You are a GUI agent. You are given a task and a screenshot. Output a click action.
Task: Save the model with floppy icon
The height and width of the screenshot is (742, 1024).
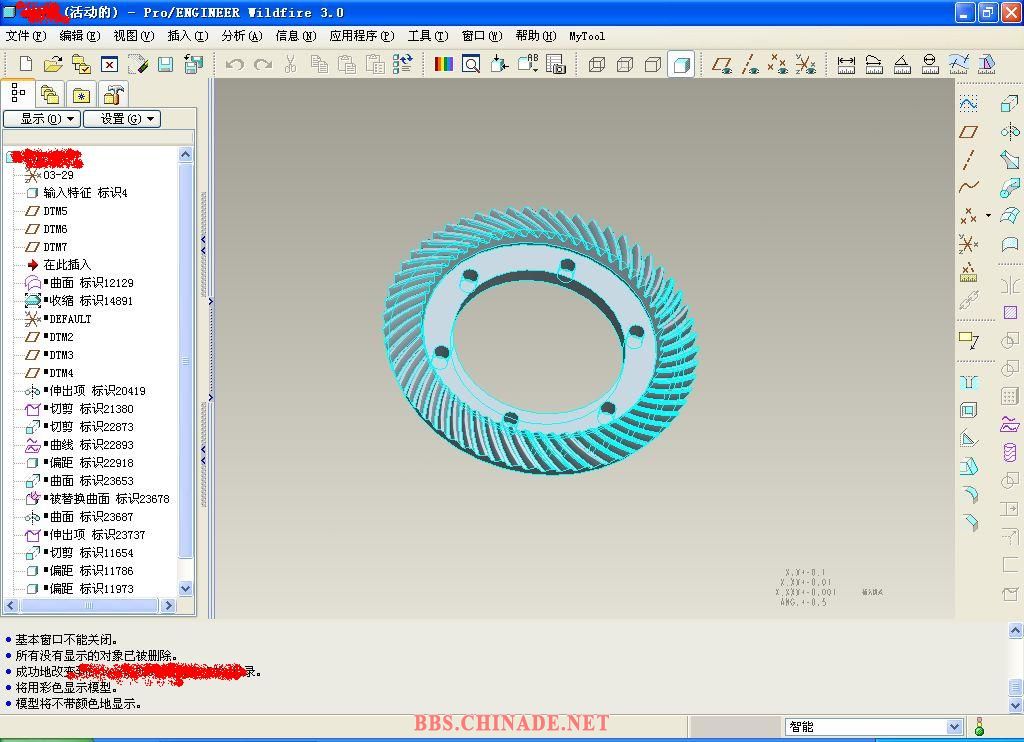(x=165, y=64)
